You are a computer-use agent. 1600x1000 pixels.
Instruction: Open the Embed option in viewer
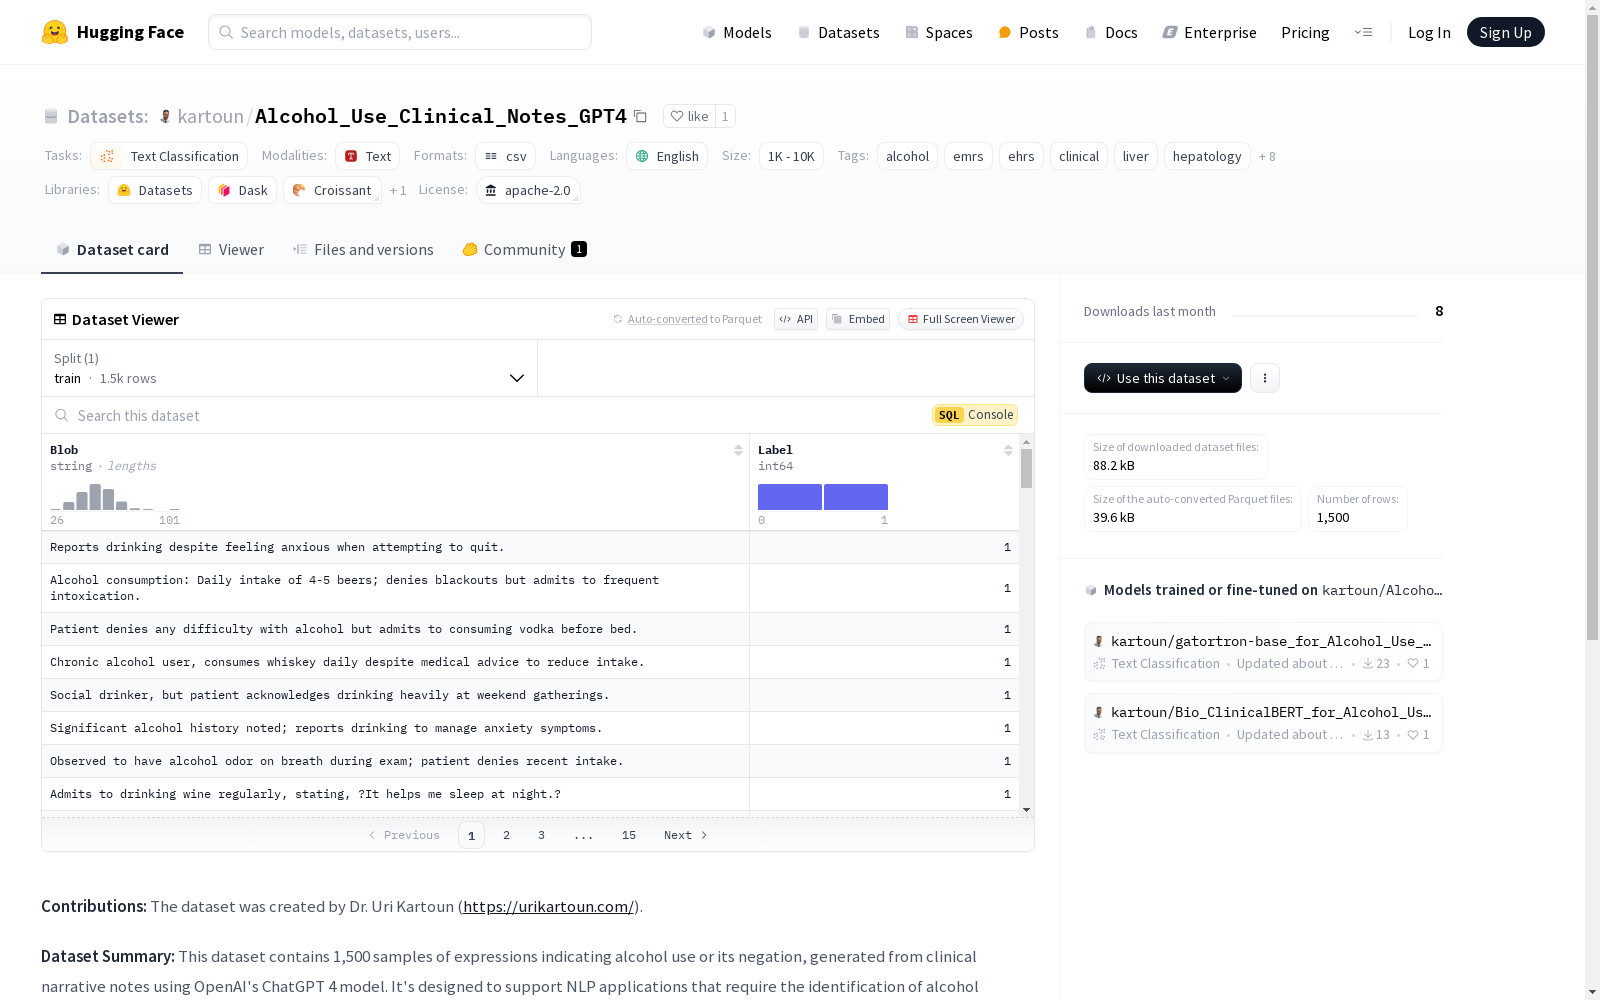(x=858, y=319)
